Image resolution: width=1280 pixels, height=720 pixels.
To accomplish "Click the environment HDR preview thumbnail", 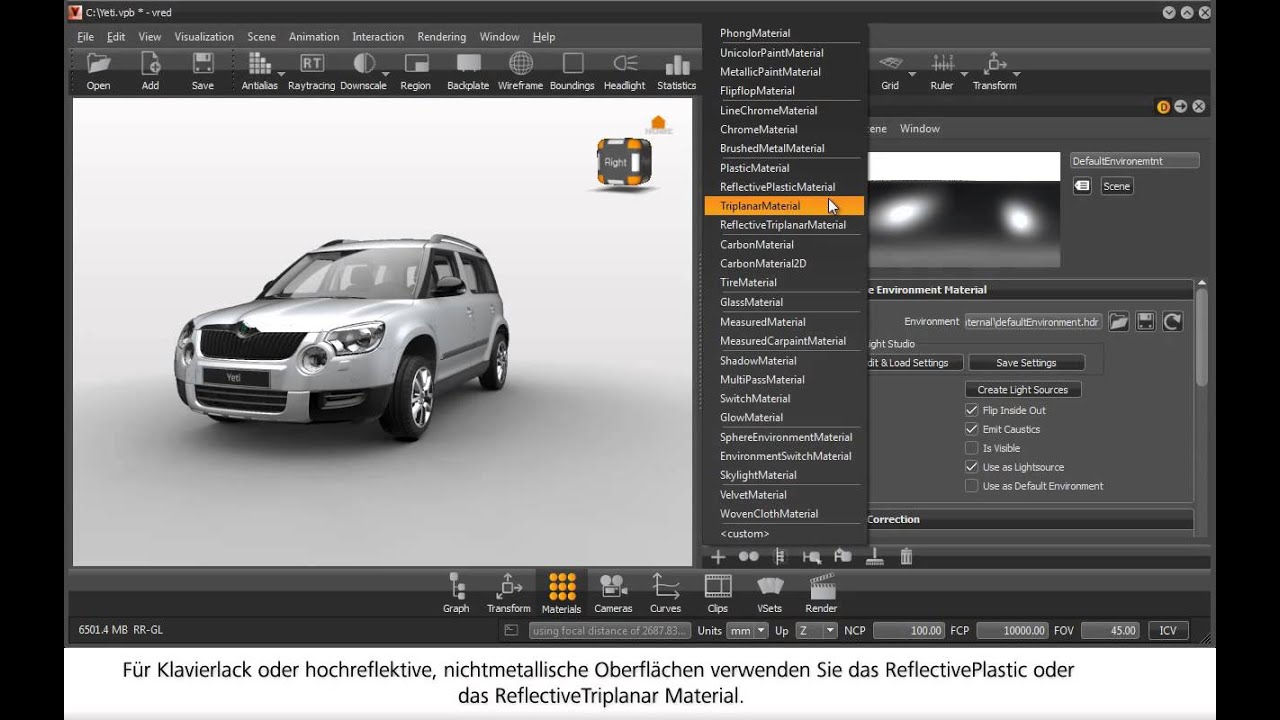I will [x=963, y=209].
